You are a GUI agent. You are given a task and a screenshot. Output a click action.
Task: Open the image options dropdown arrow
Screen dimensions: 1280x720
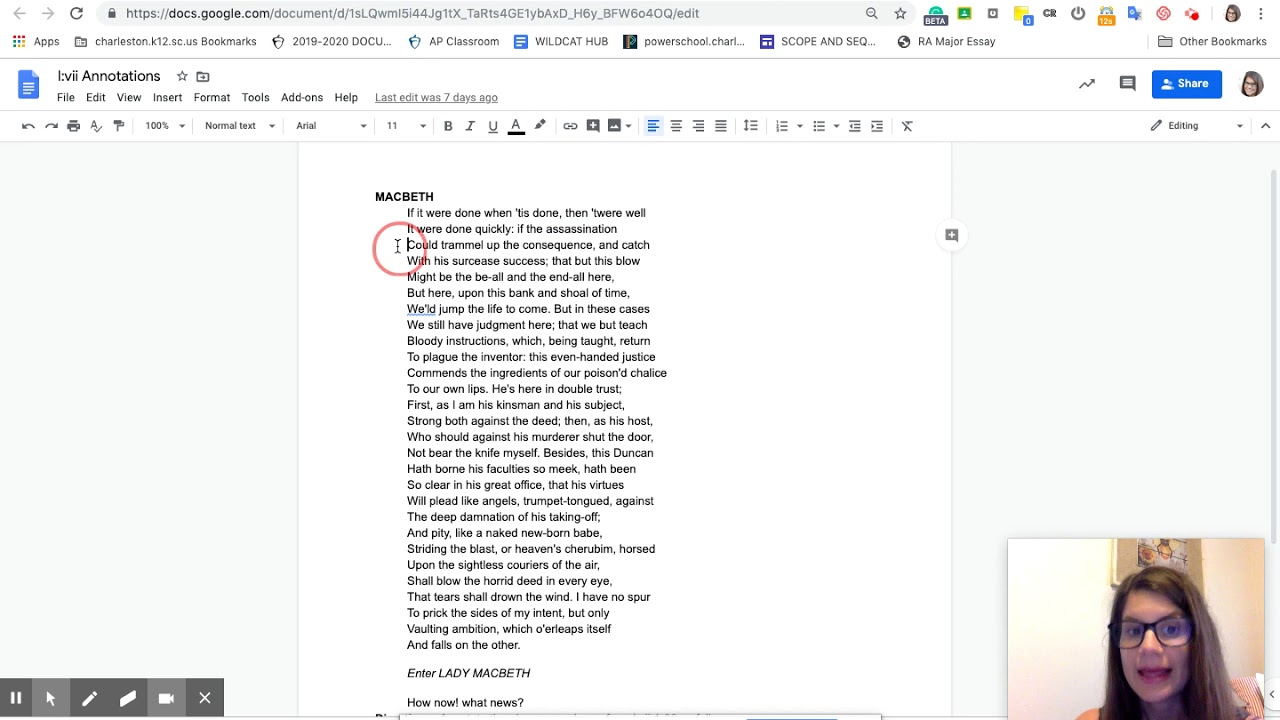pos(628,126)
